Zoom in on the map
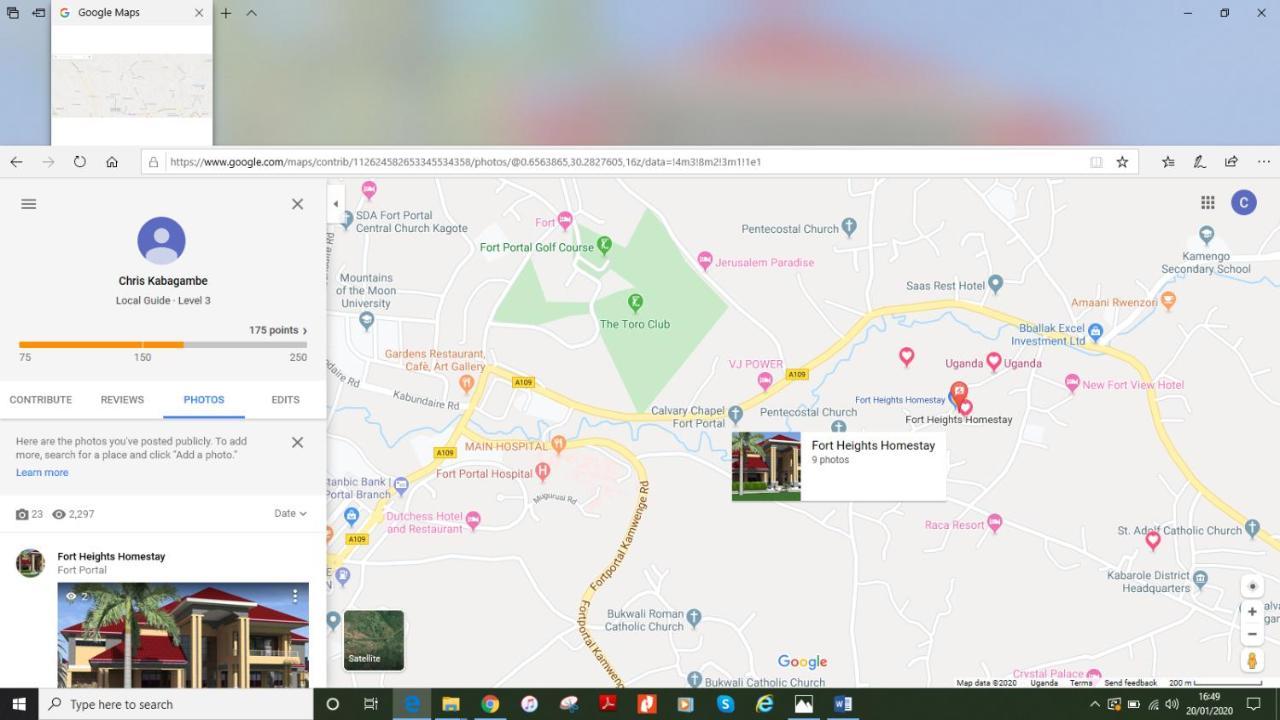 (x=1252, y=612)
